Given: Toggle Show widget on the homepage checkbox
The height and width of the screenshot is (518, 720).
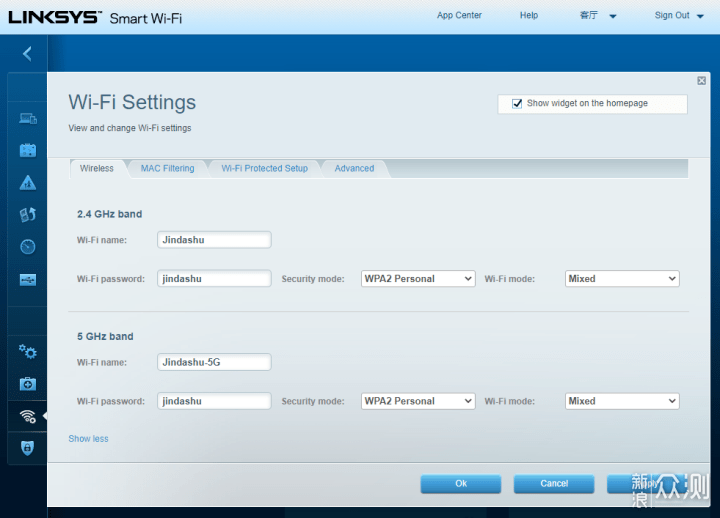Looking at the screenshot, I should [517, 103].
